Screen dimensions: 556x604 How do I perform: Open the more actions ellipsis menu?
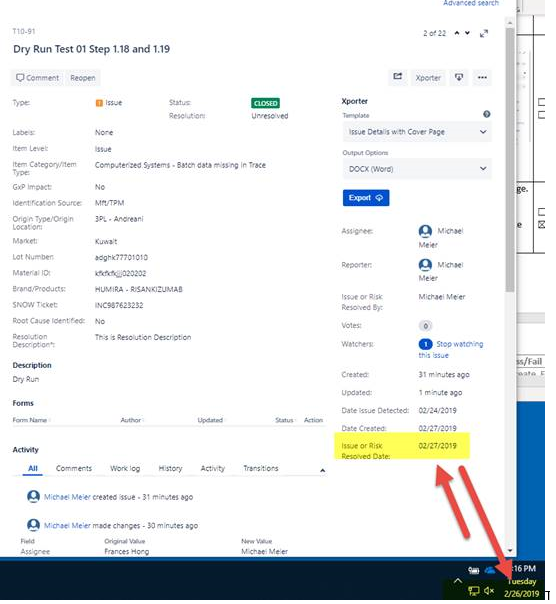click(482, 77)
